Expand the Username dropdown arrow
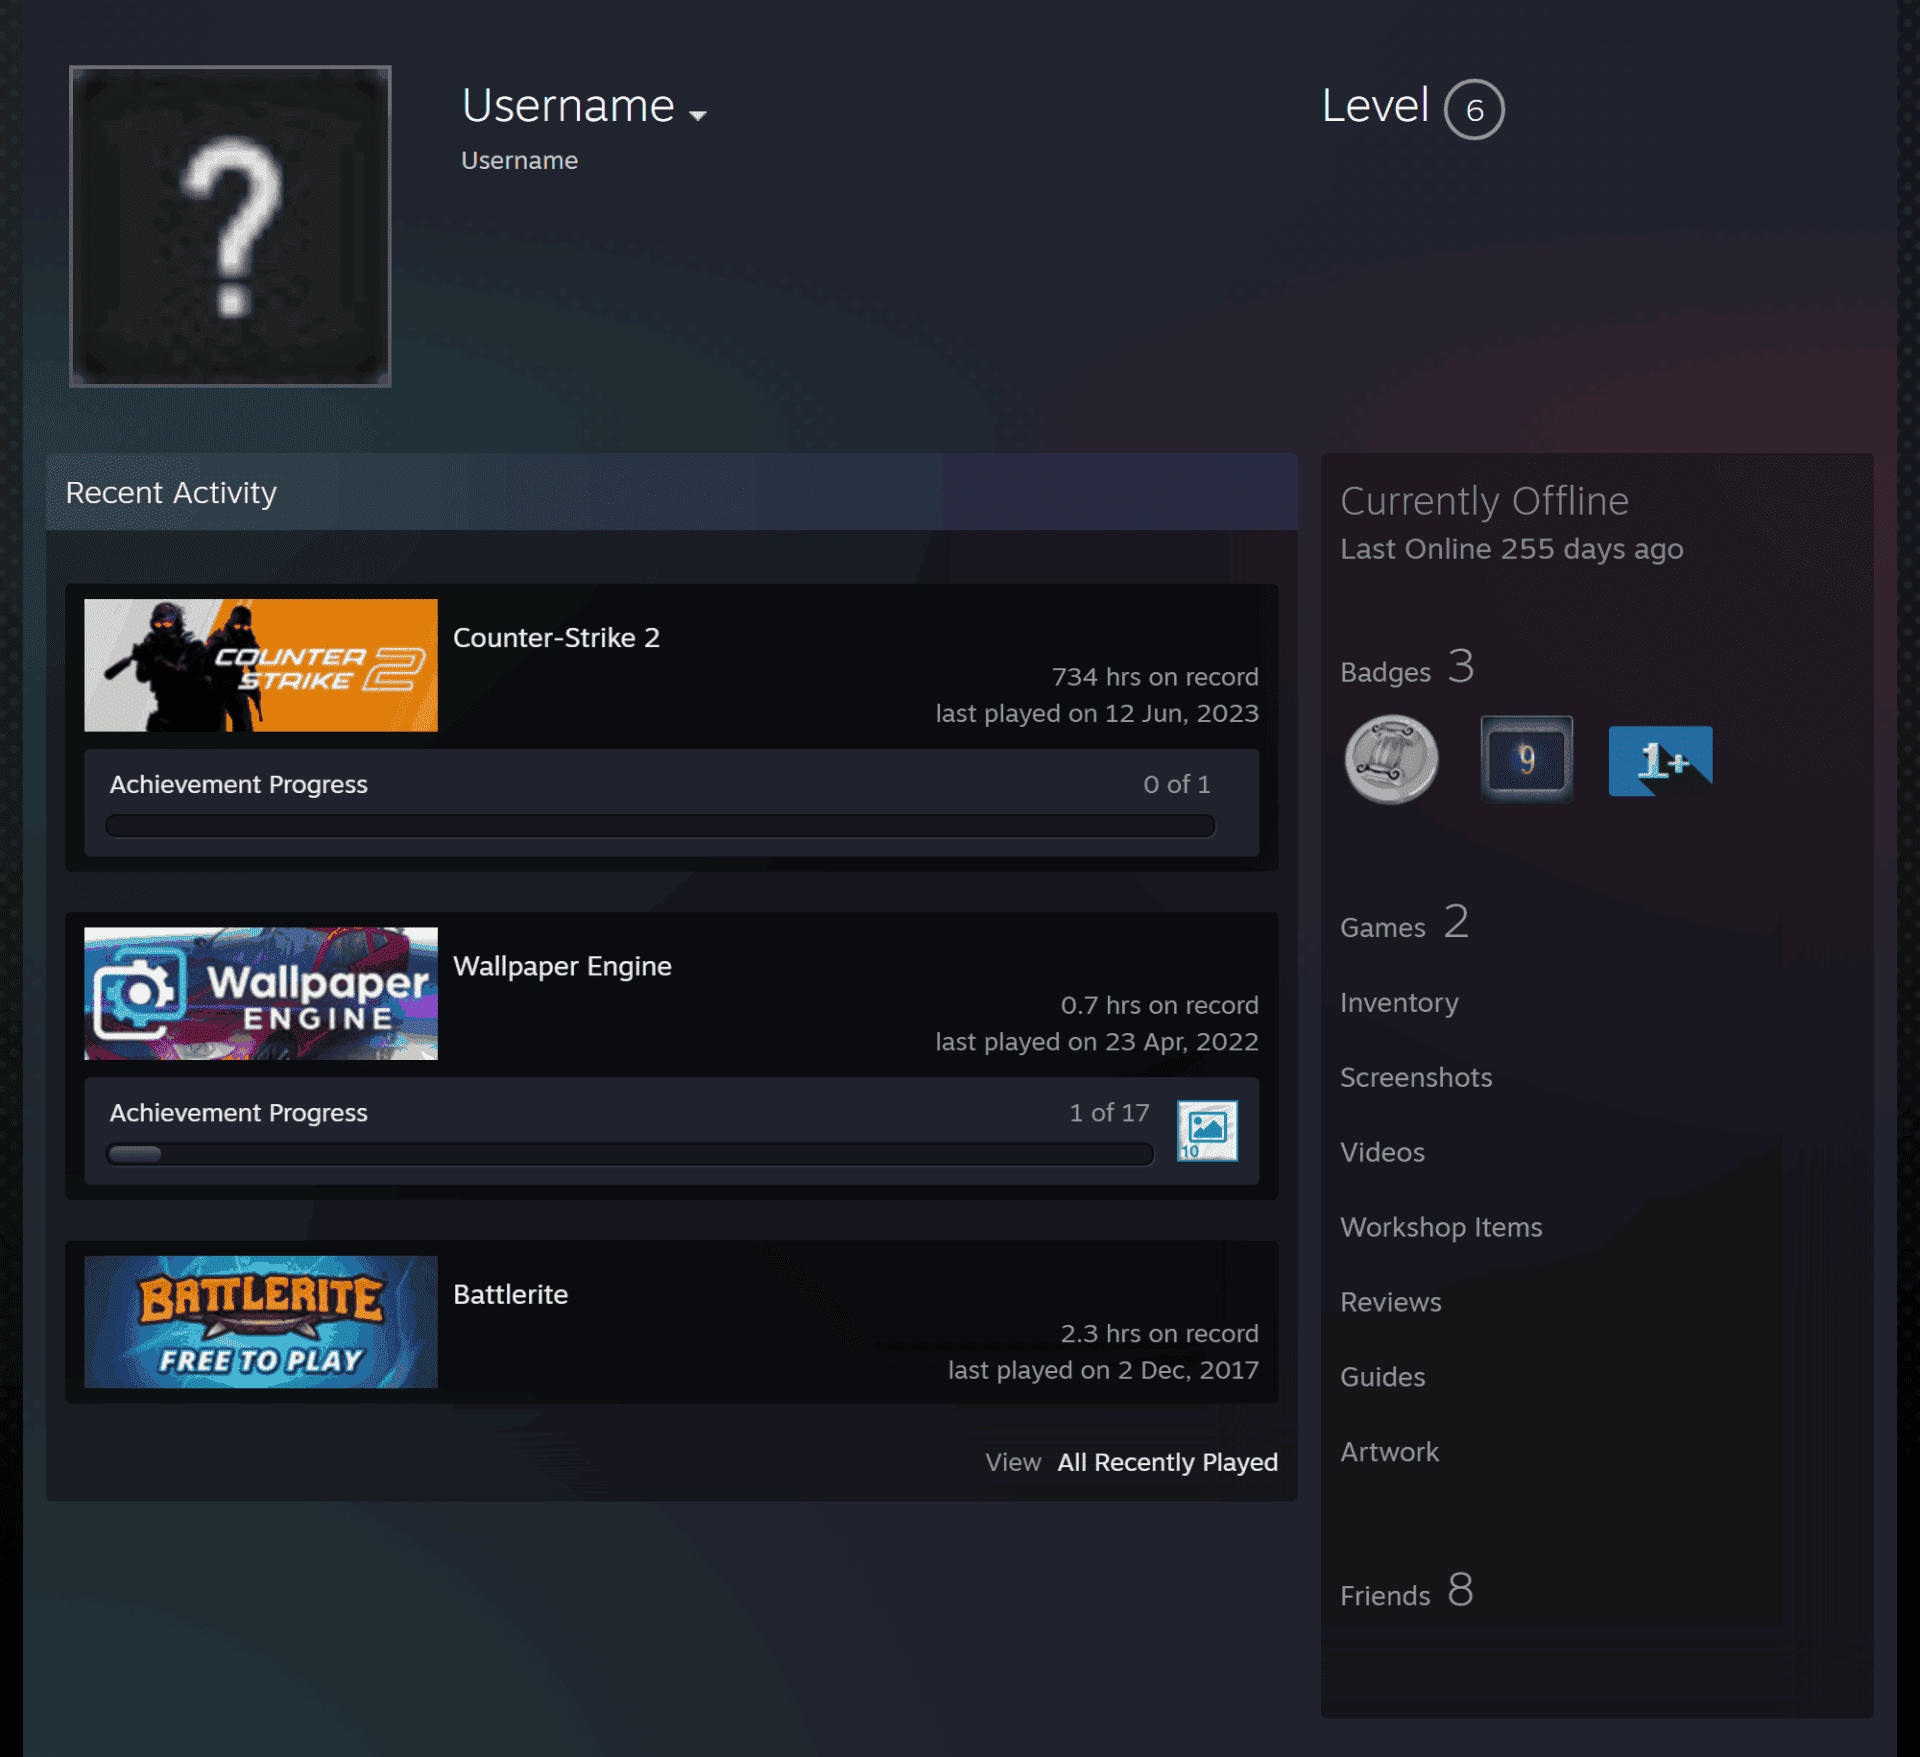 [x=698, y=115]
